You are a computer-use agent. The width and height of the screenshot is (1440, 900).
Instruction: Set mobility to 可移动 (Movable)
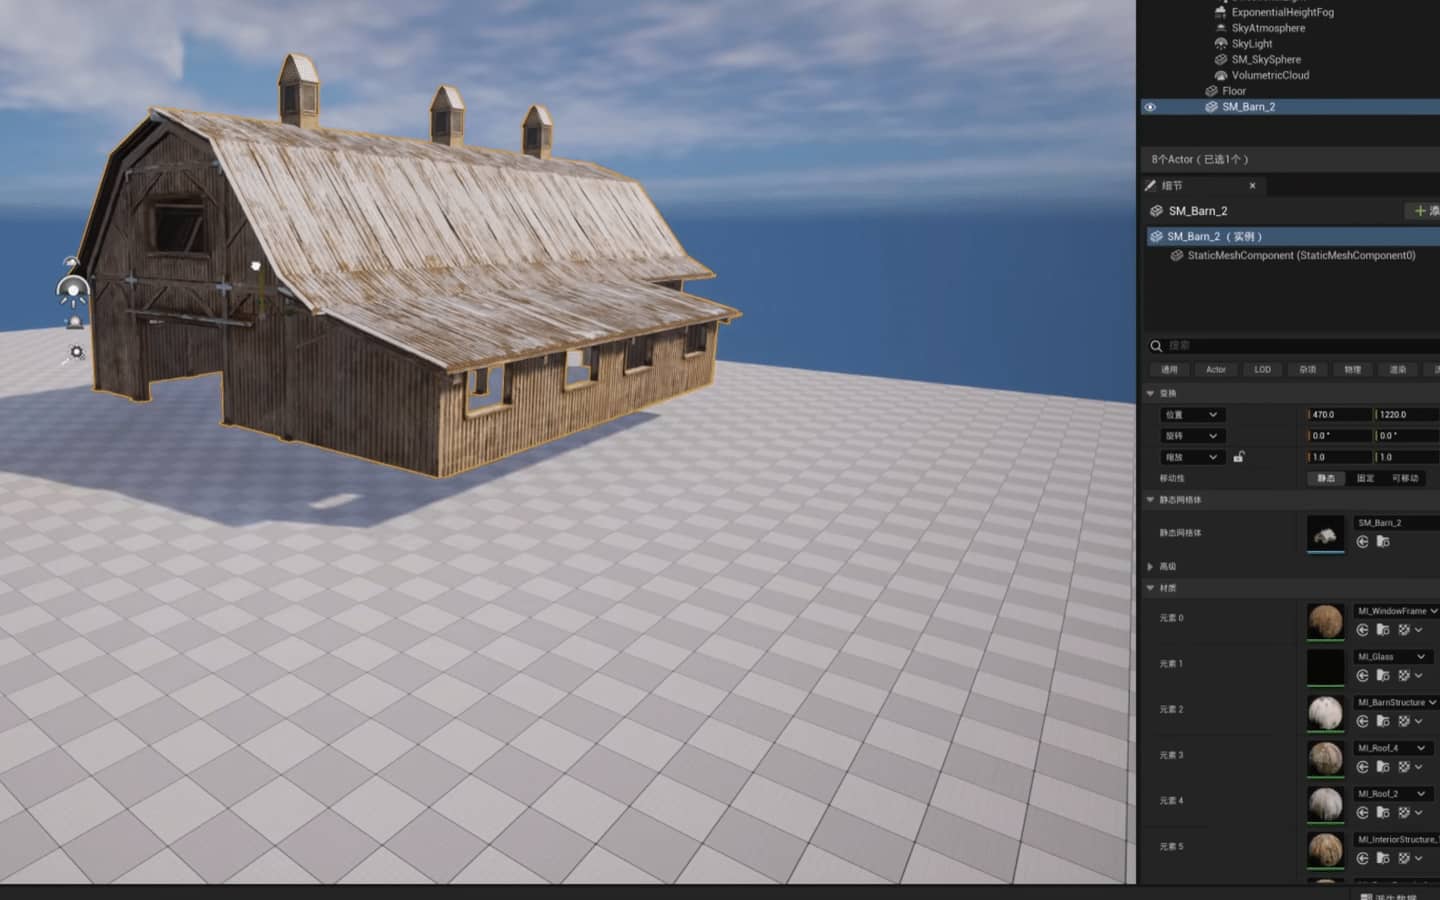pyautogui.click(x=1405, y=478)
